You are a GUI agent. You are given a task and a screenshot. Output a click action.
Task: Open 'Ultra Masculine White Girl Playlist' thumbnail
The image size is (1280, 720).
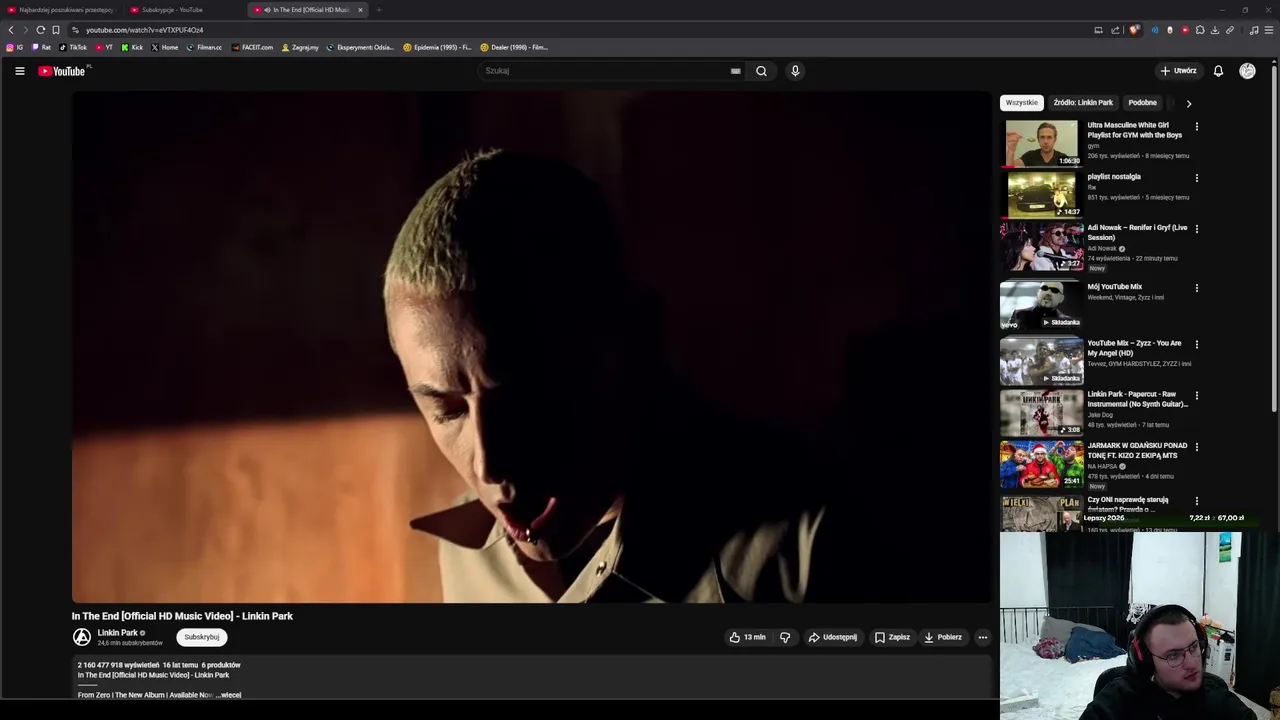(x=1041, y=143)
